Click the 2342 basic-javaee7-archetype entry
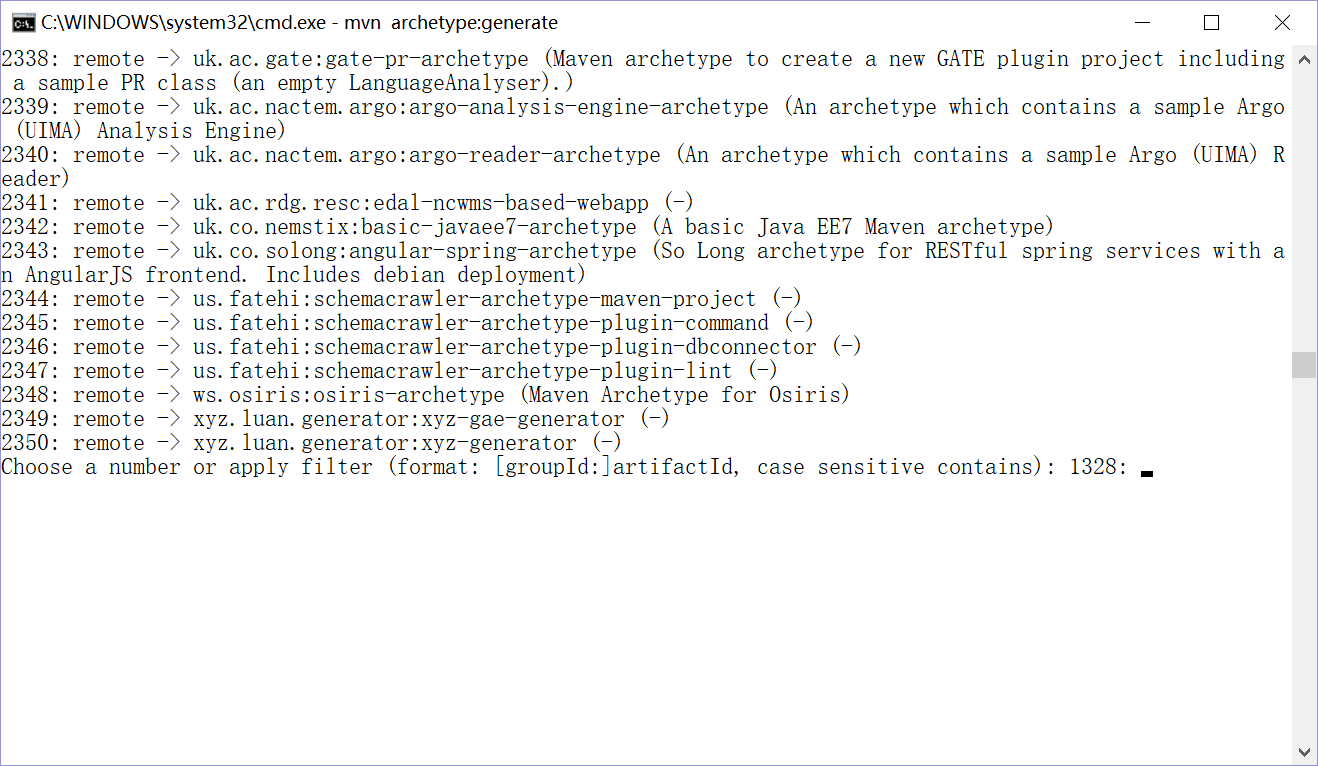 (527, 227)
